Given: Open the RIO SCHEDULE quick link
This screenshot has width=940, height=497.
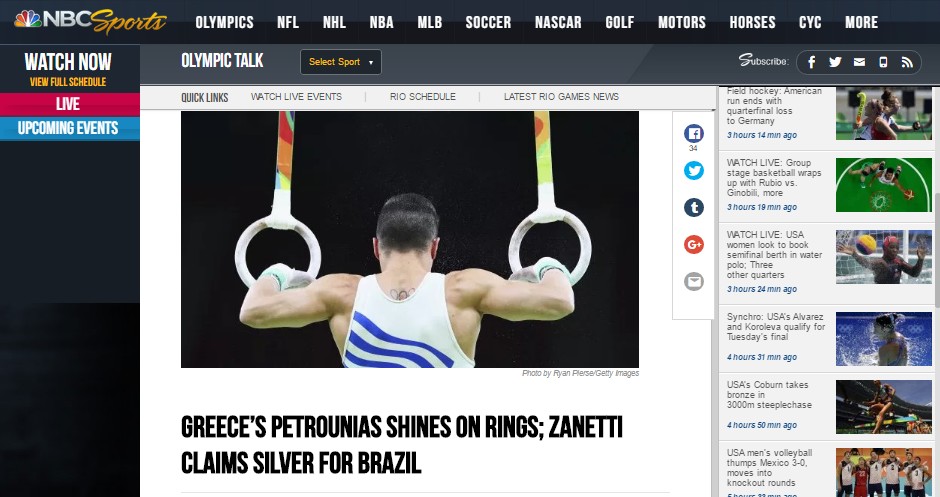Looking at the screenshot, I should click(423, 97).
